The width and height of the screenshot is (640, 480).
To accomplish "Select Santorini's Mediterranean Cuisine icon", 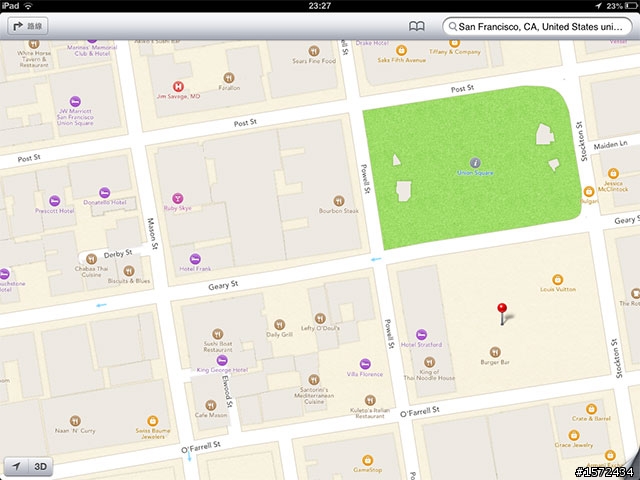I will click(314, 380).
